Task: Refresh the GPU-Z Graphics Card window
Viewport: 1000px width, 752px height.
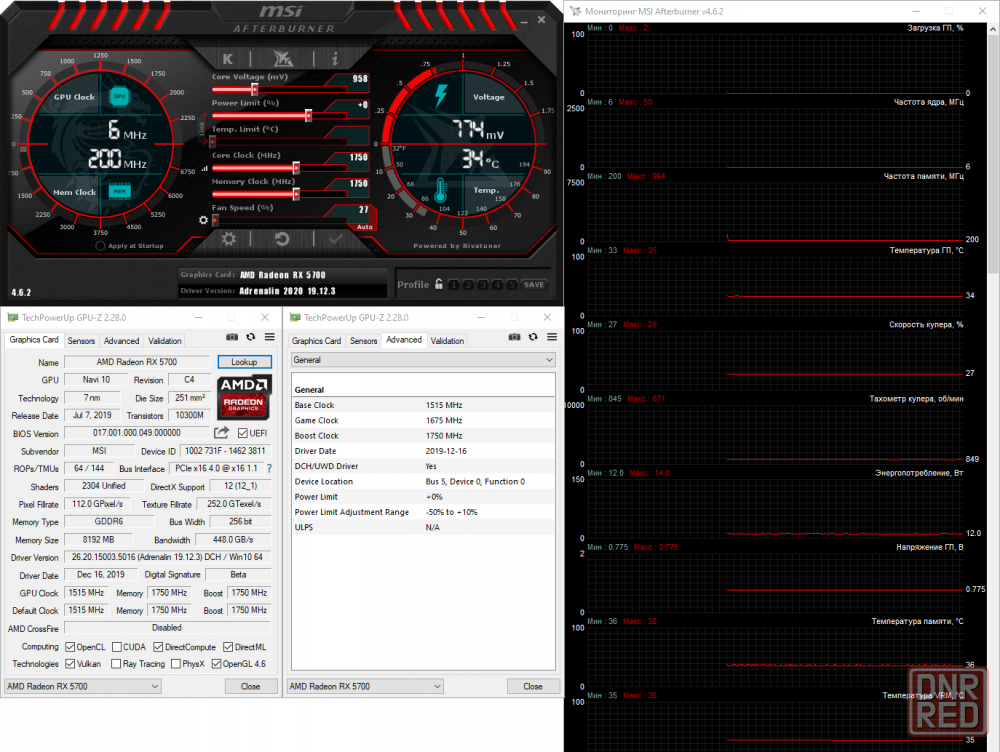Action: [251, 337]
